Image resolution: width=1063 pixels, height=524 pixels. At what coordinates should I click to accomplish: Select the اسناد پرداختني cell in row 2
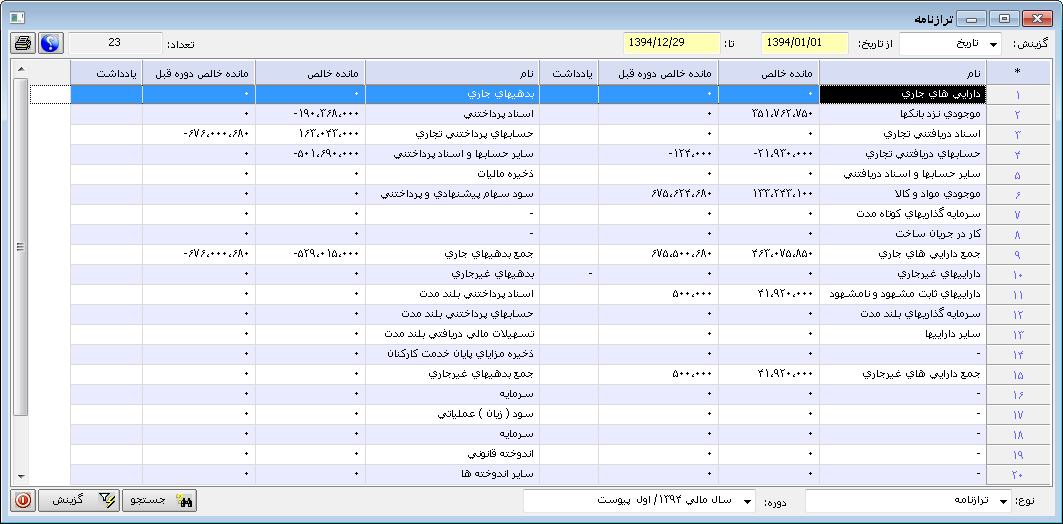(x=453, y=115)
